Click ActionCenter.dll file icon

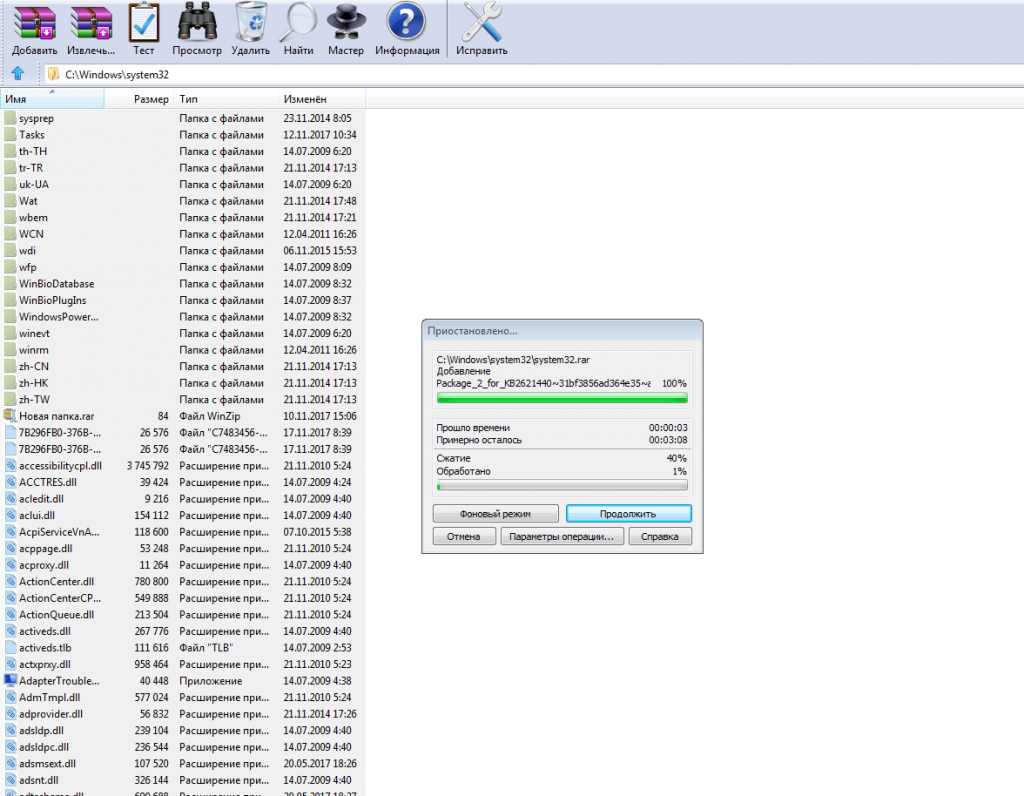(x=10, y=581)
